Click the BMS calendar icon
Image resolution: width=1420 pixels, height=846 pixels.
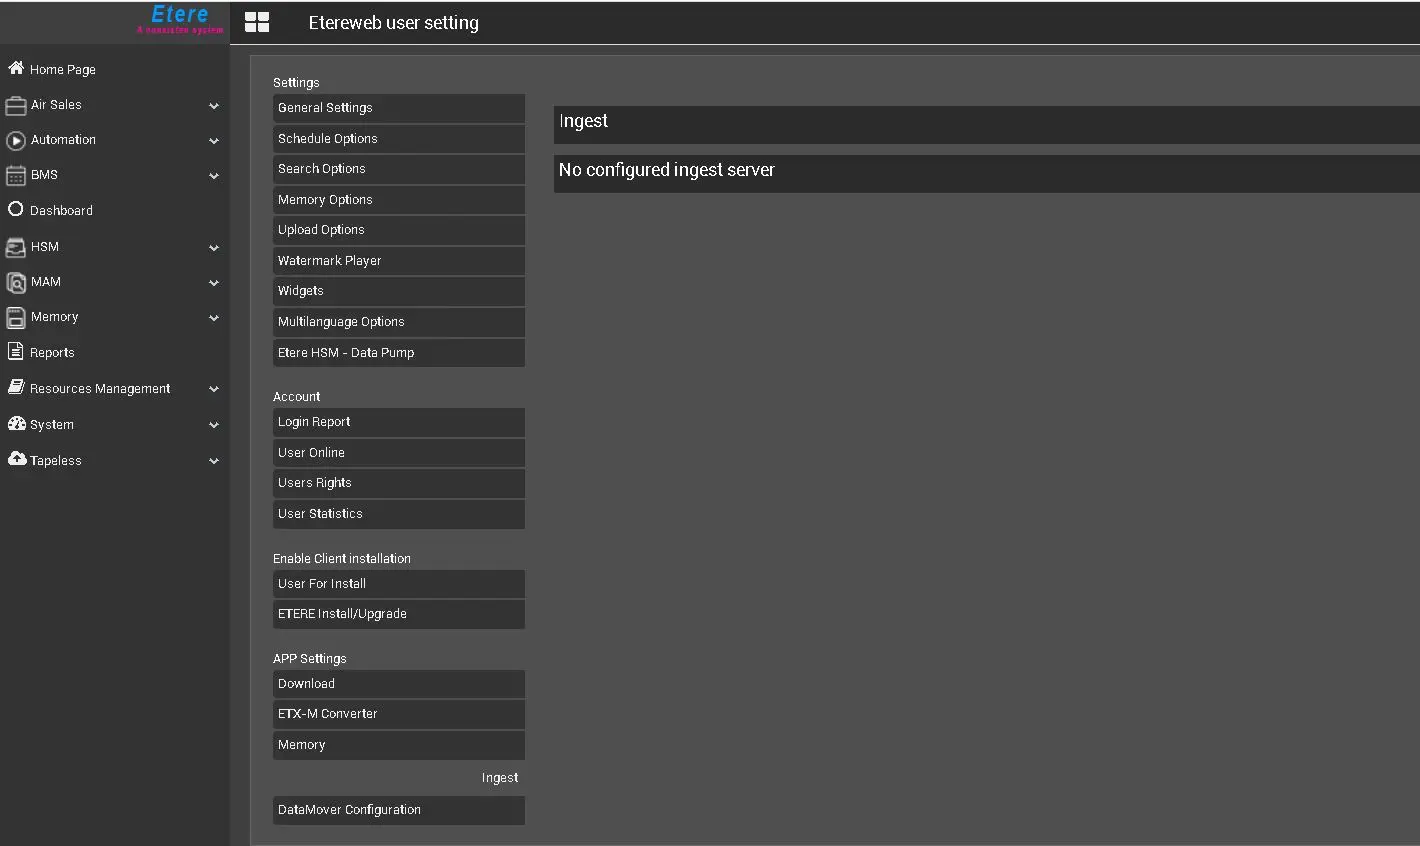click(16, 176)
